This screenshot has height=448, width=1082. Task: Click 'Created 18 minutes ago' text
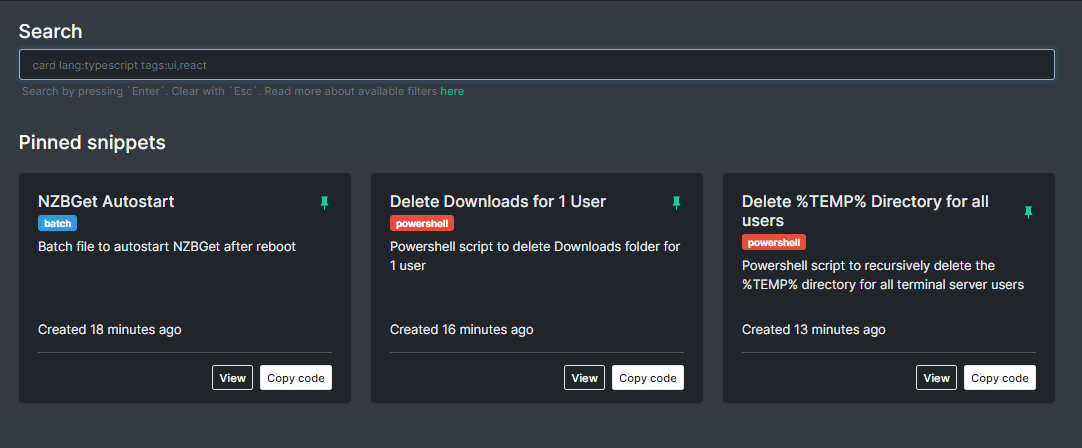[x=110, y=329]
